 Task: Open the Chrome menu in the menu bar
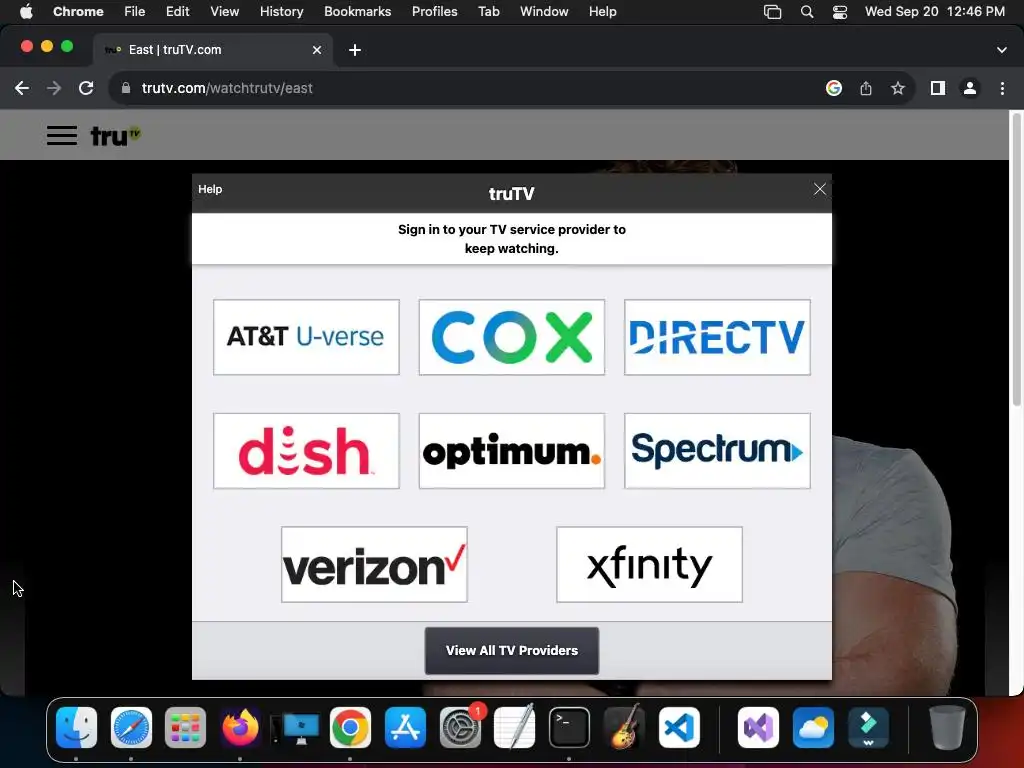[x=78, y=12]
